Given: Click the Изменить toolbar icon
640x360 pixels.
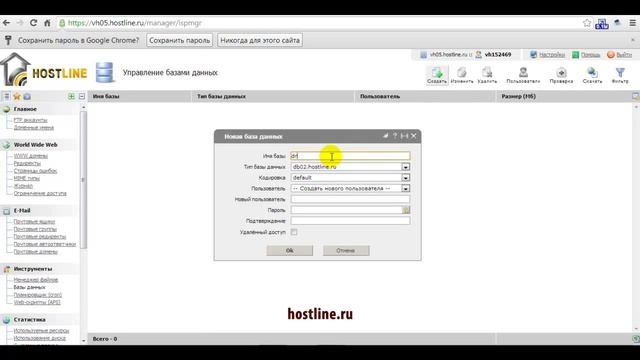Looking at the screenshot, I should [462, 76].
